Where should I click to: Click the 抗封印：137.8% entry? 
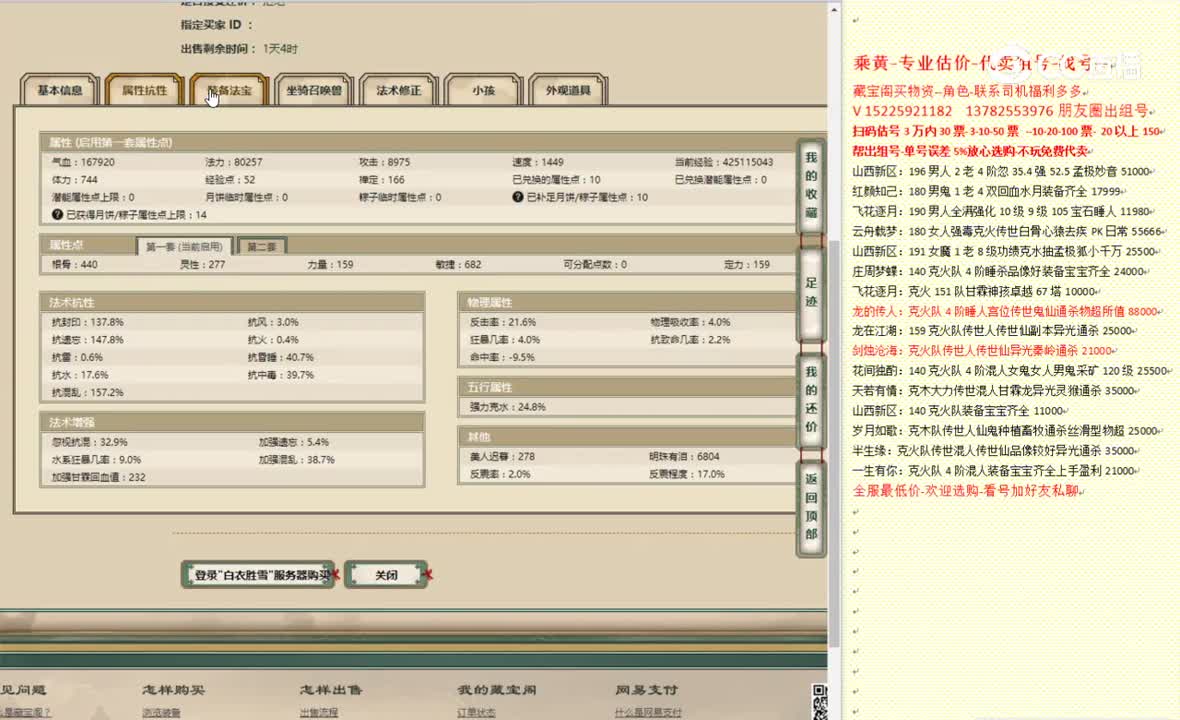tap(87, 322)
